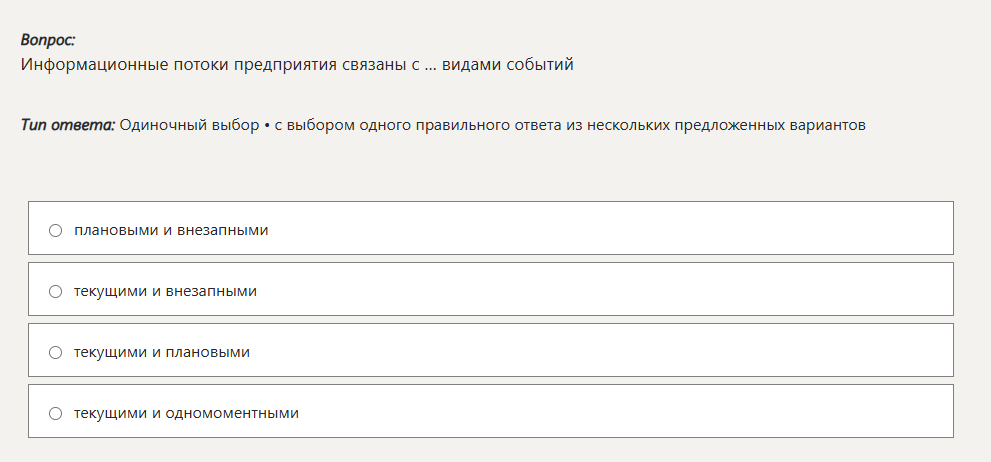Screen dimensions: 991x462
Task: Click the answer label 'текущими и внезапными'
Action: (x=165, y=291)
